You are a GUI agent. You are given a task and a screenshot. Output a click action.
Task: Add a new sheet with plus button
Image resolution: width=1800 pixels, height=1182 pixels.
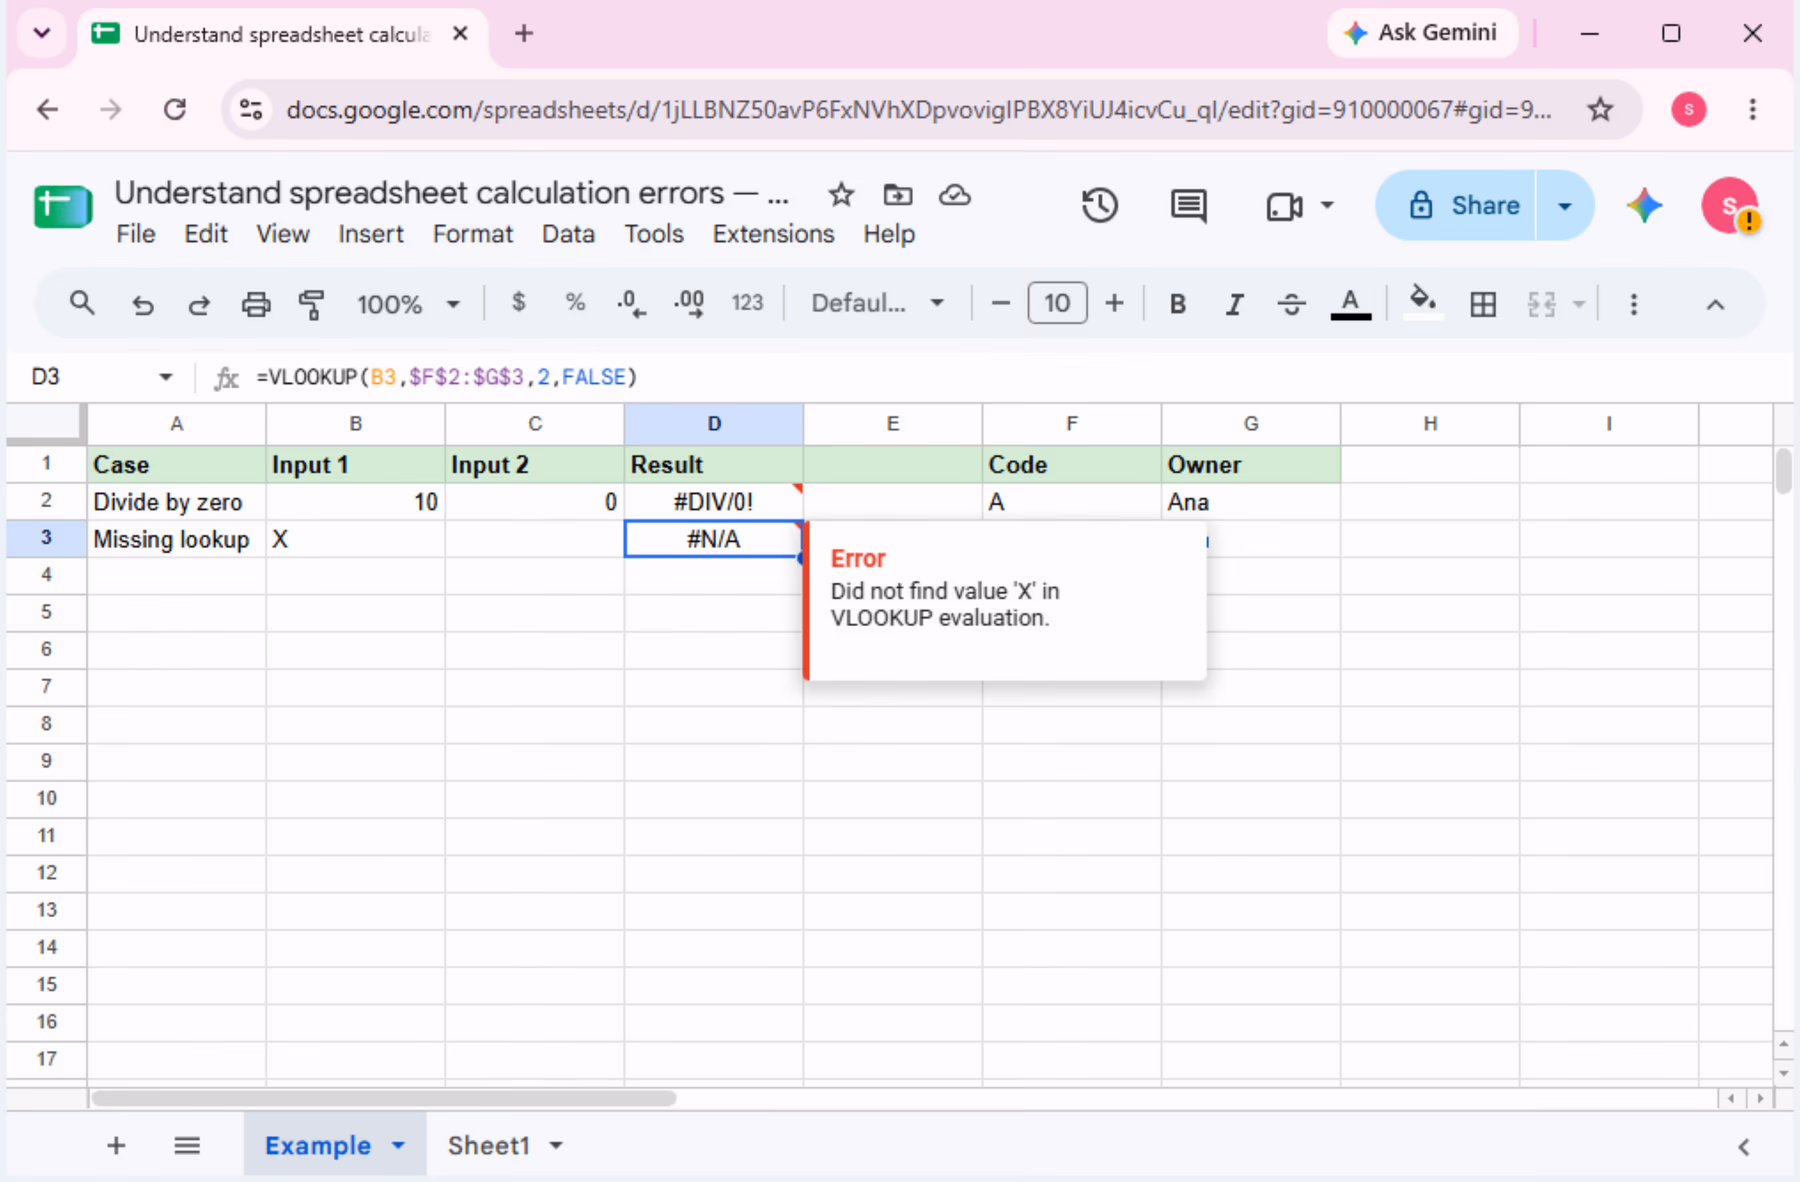pyautogui.click(x=116, y=1146)
